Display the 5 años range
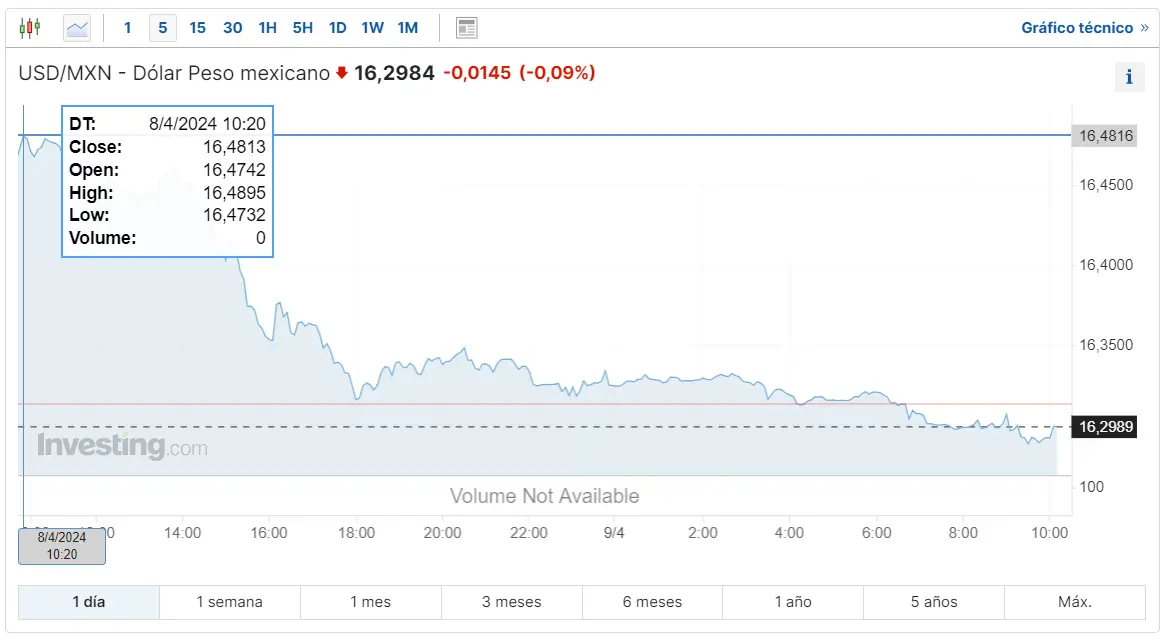This screenshot has height=644, width=1172. (x=934, y=602)
